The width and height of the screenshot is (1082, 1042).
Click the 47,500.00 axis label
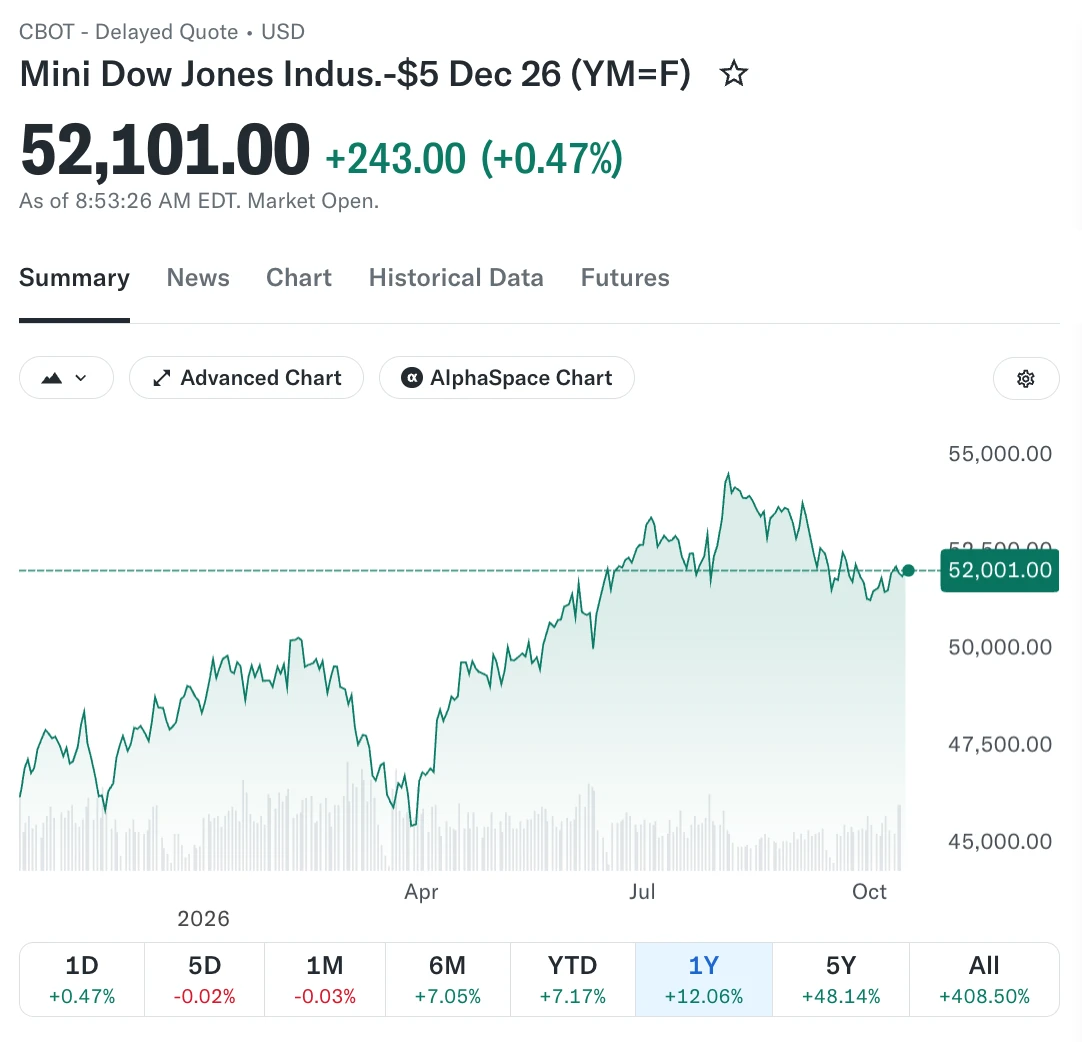1000,744
